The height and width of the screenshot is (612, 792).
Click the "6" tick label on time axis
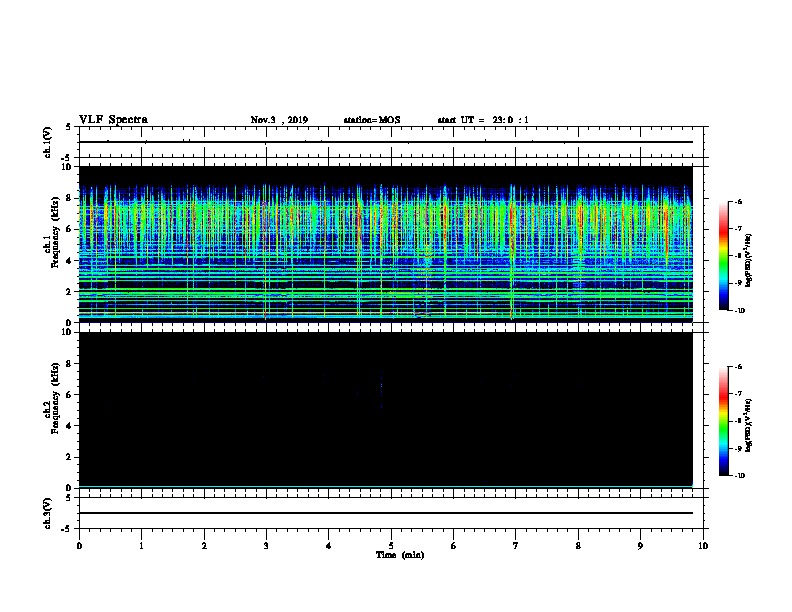click(453, 545)
